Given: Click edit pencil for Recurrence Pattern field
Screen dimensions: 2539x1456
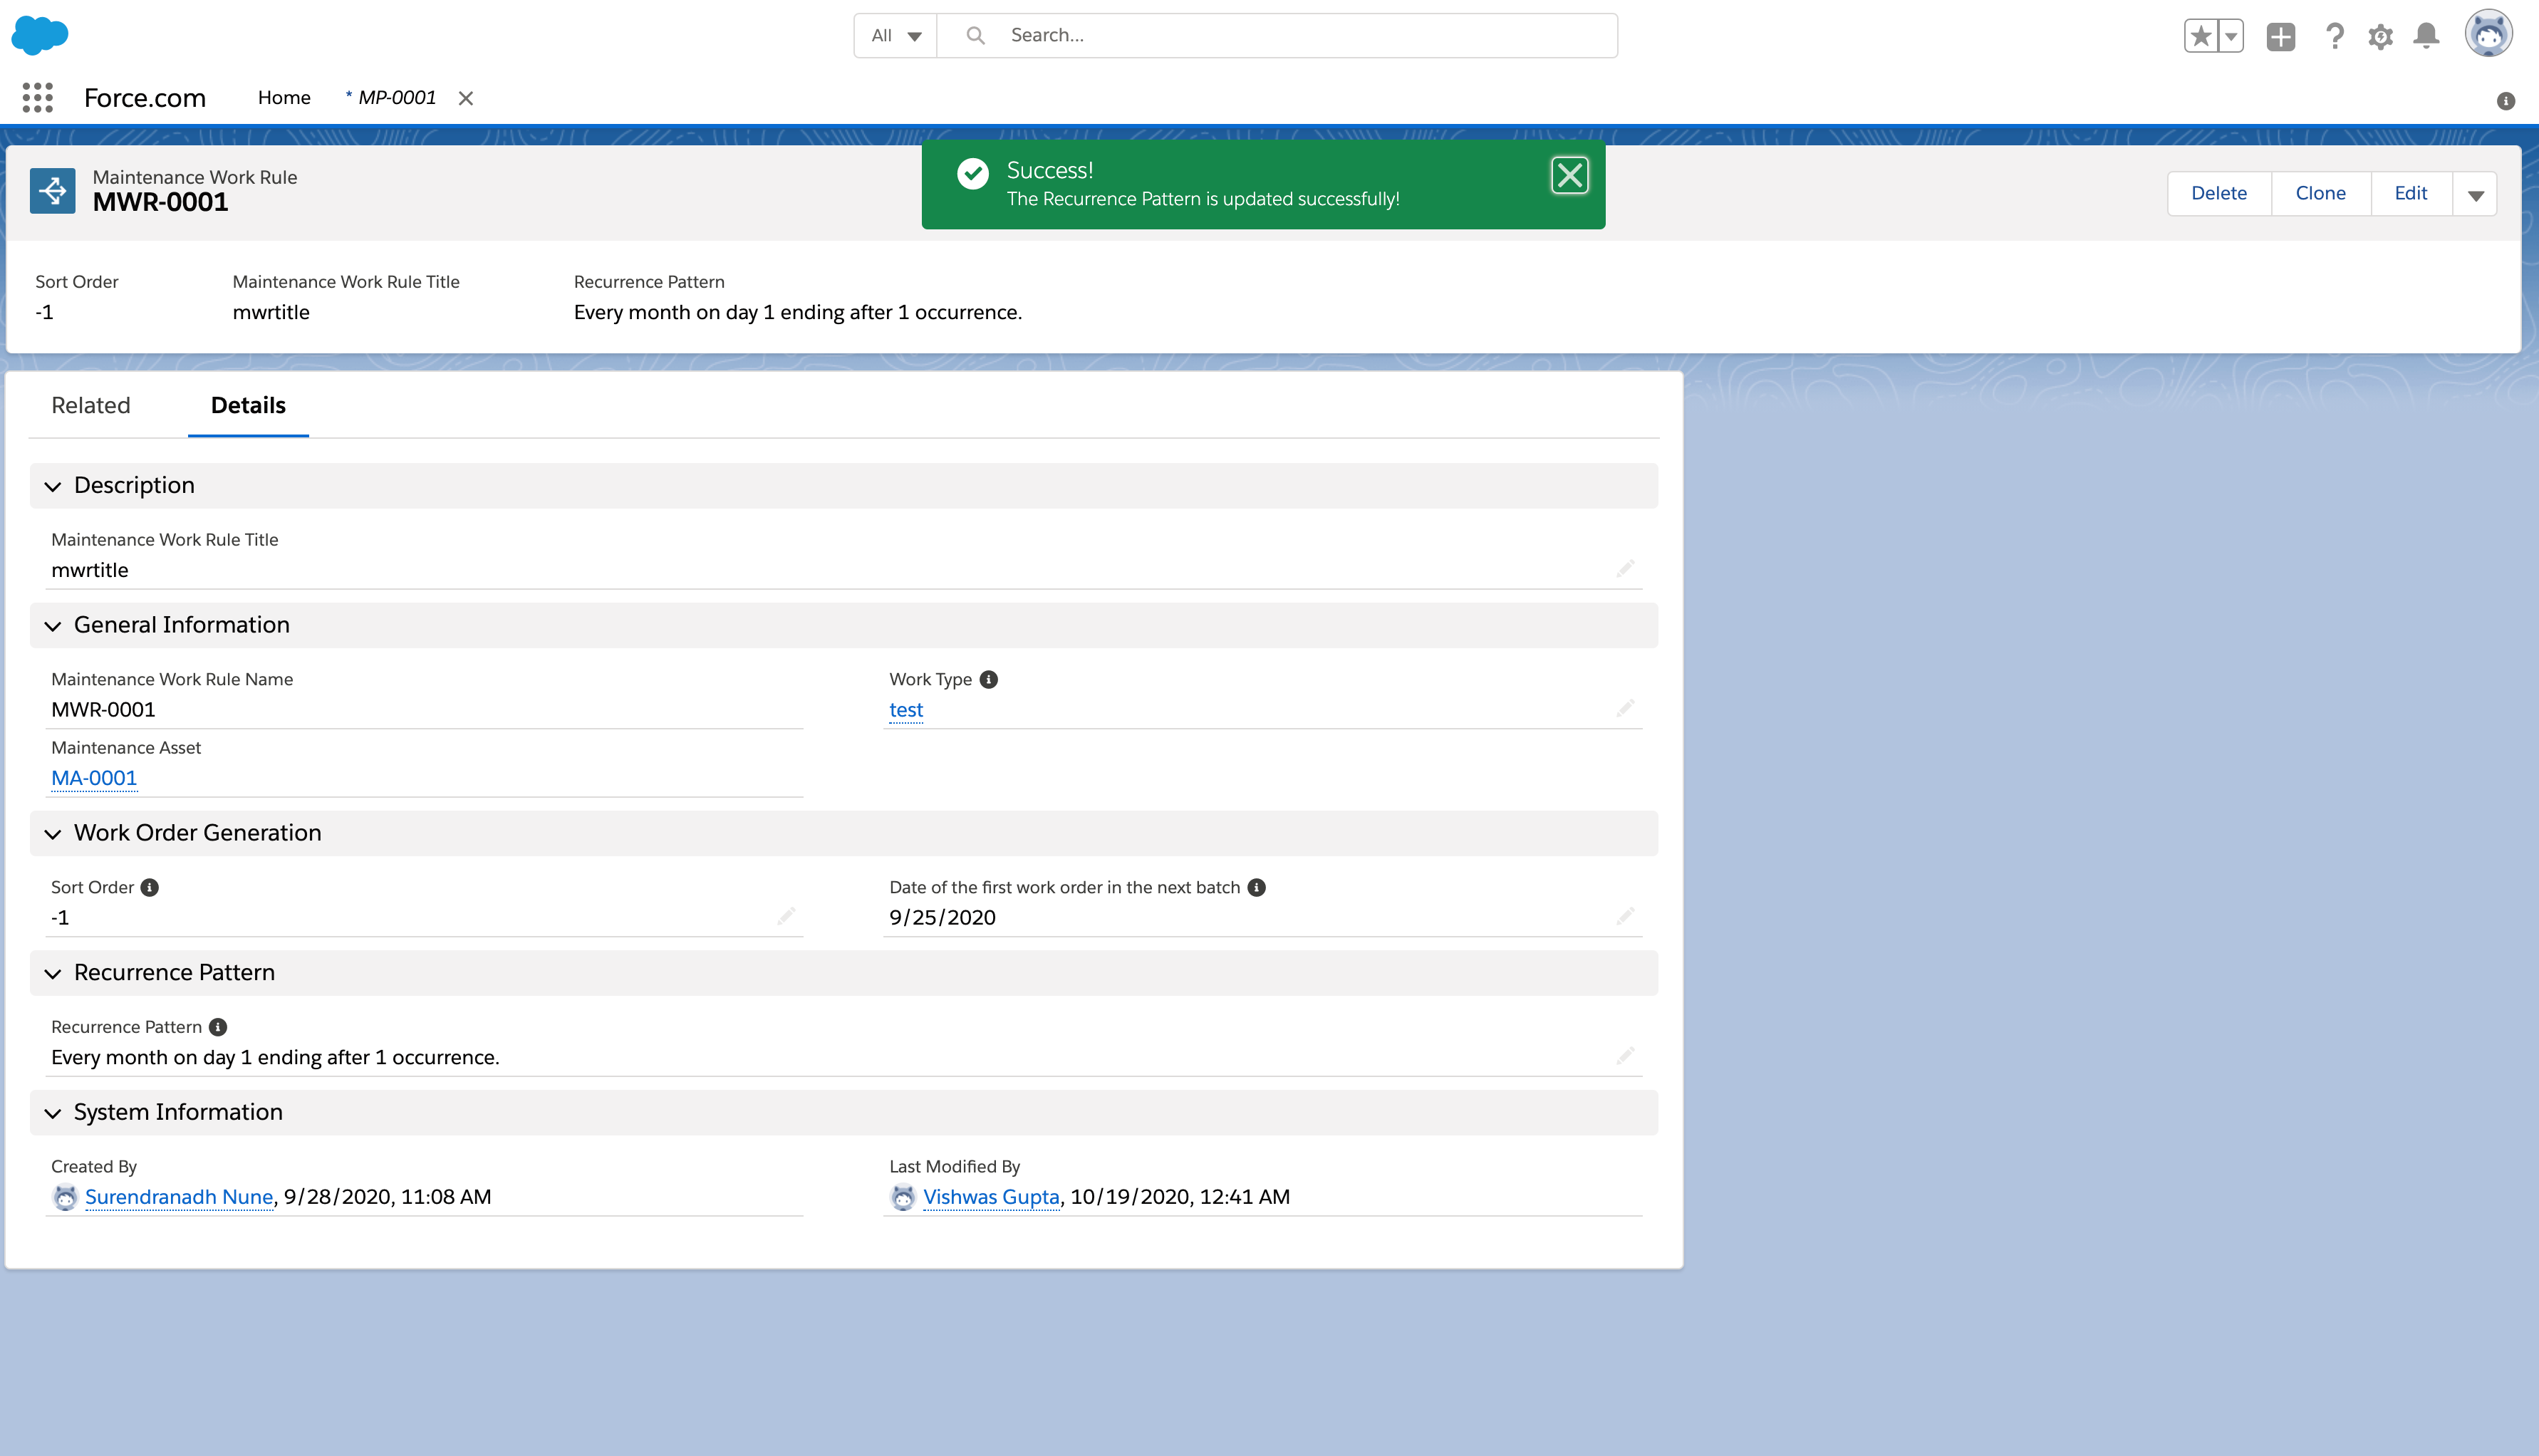Looking at the screenshot, I should click(x=1625, y=1056).
